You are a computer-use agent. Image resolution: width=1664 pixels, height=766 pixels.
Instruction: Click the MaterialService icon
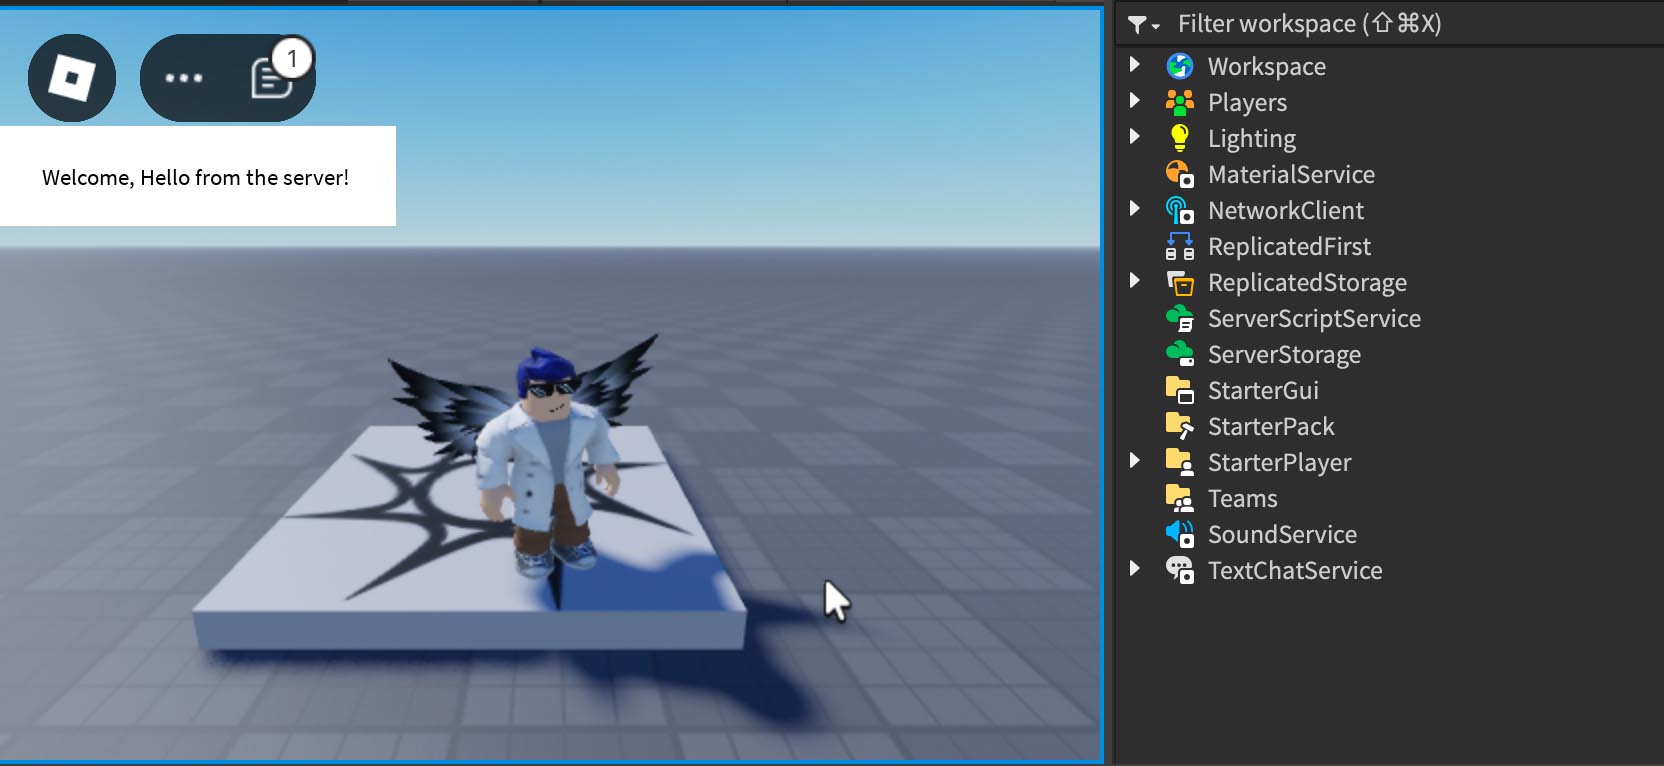1180,174
